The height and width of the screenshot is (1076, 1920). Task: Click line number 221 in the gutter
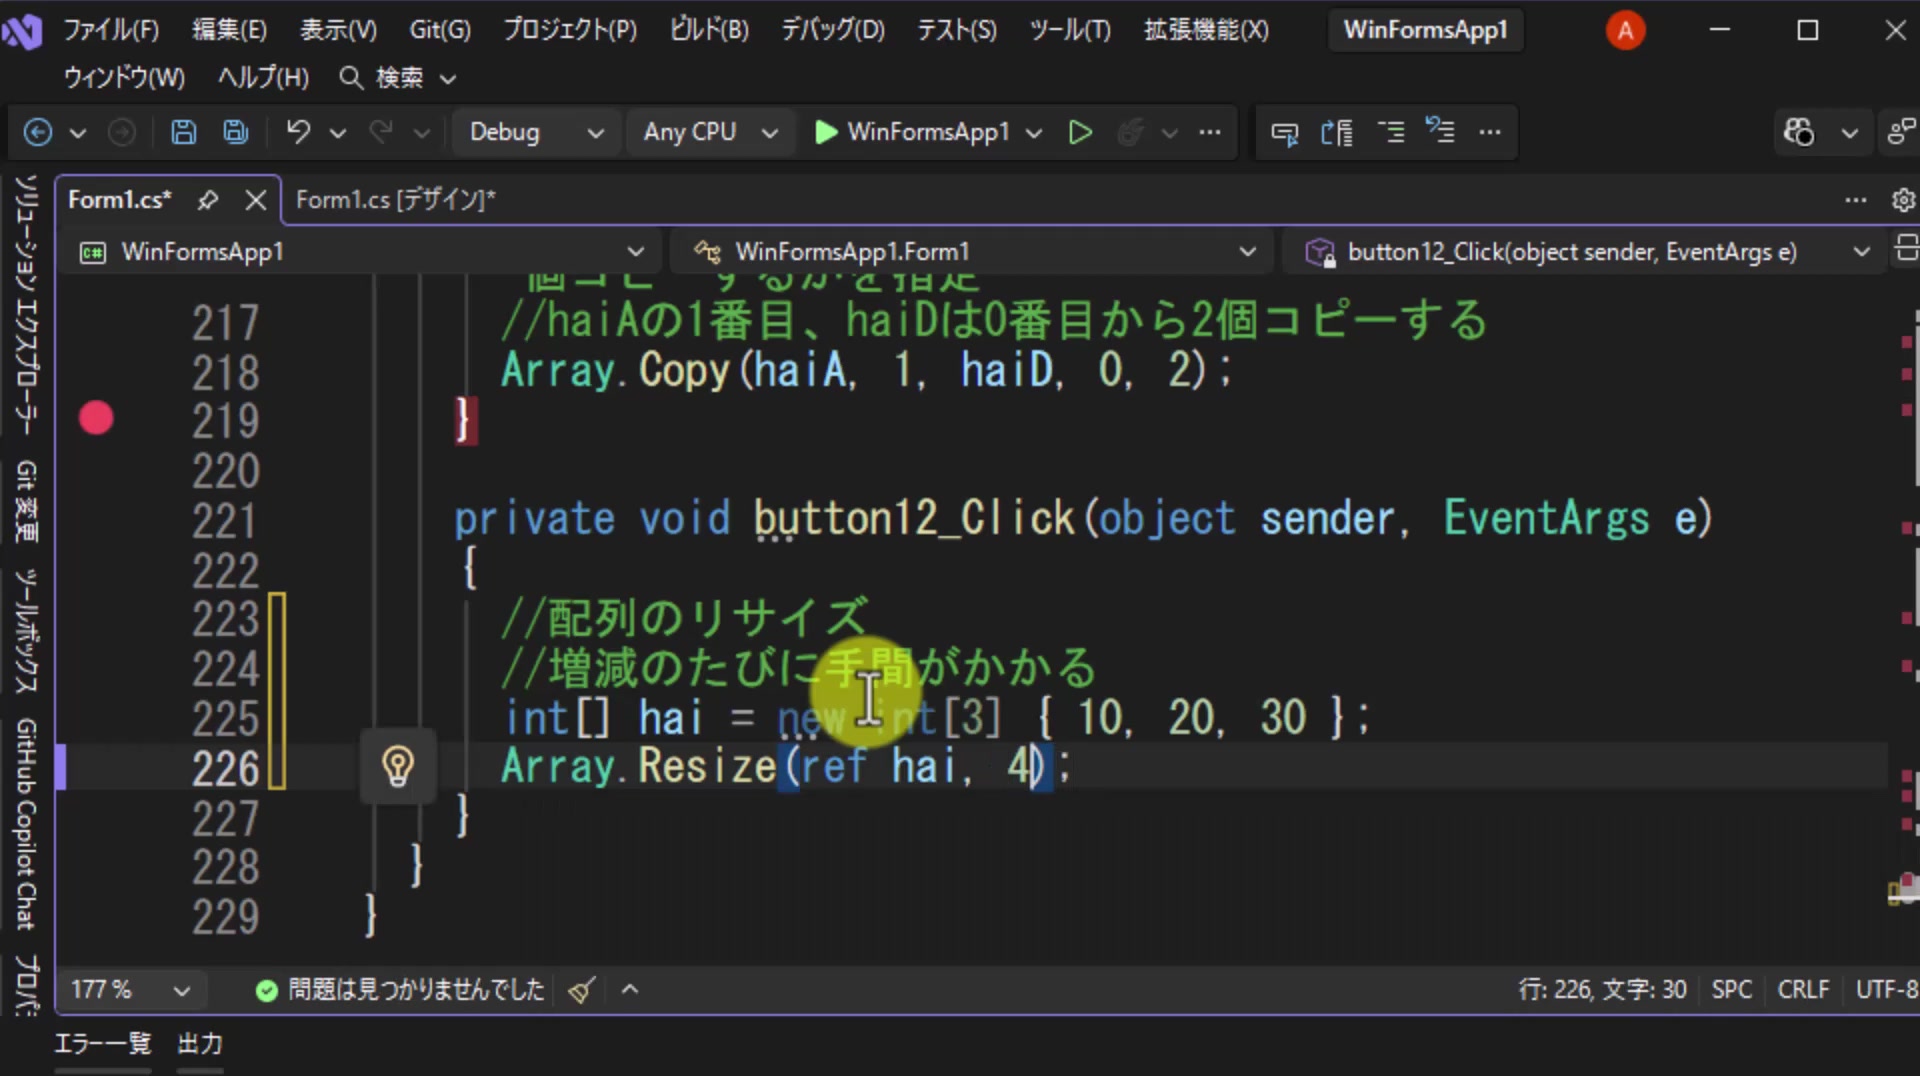click(225, 521)
